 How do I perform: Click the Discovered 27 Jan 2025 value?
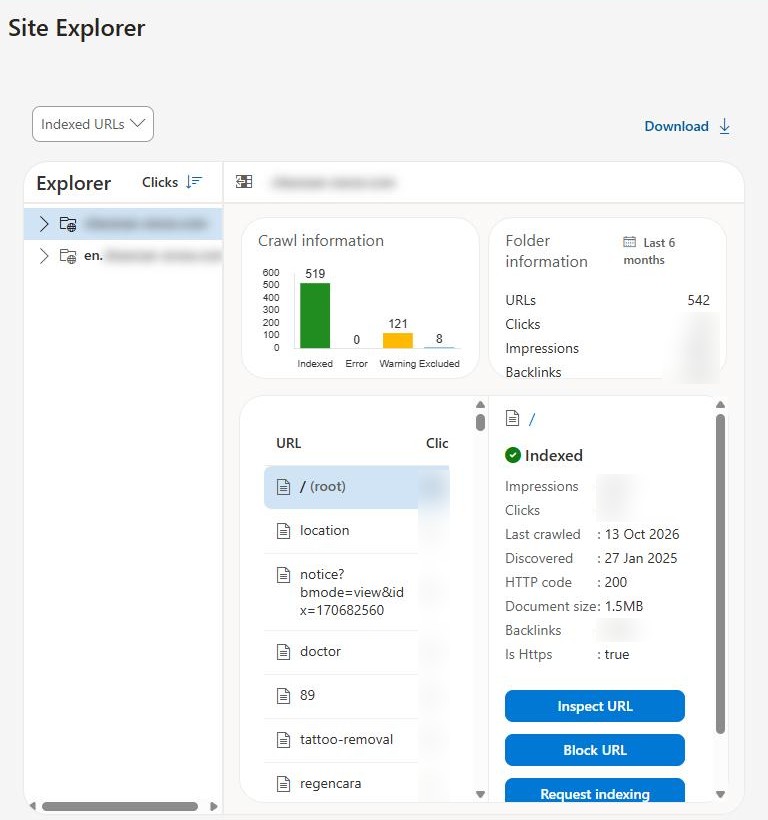coord(640,558)
